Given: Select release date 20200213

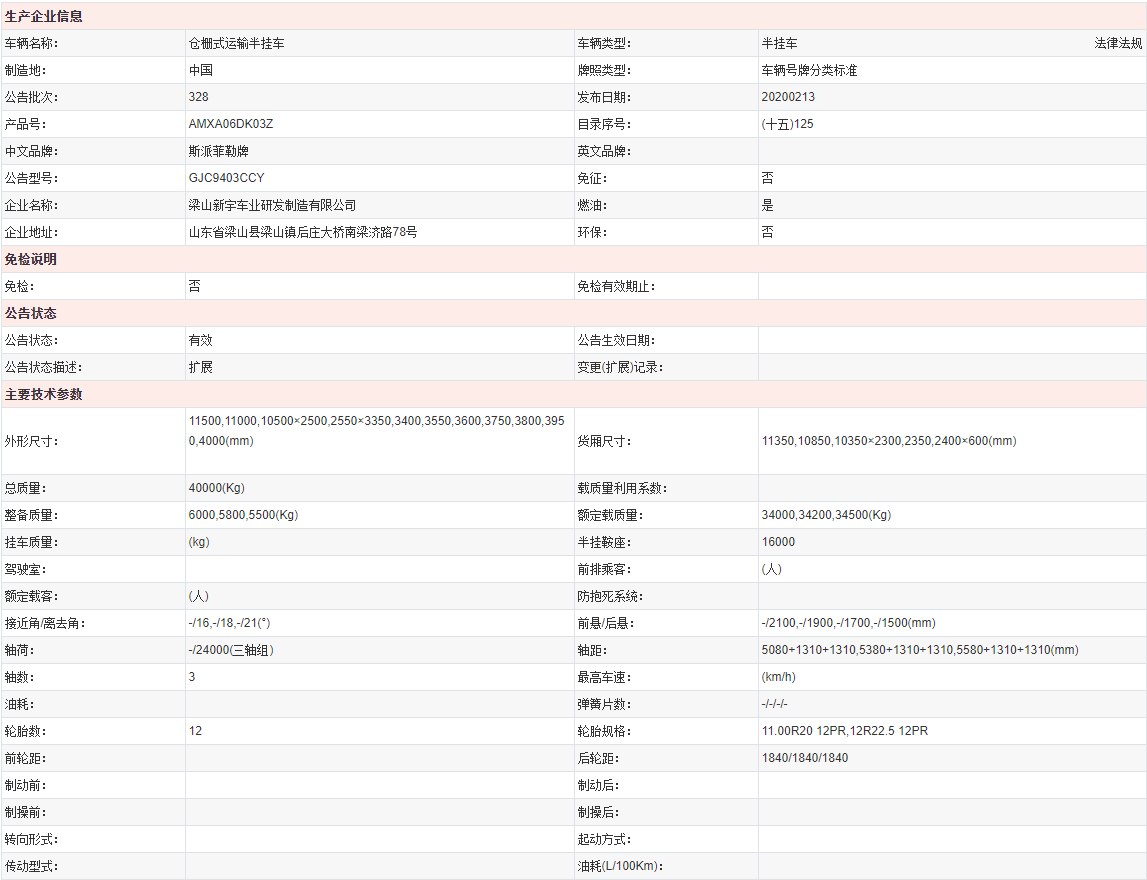Looking at the screenshot, I should pos(788,98).
